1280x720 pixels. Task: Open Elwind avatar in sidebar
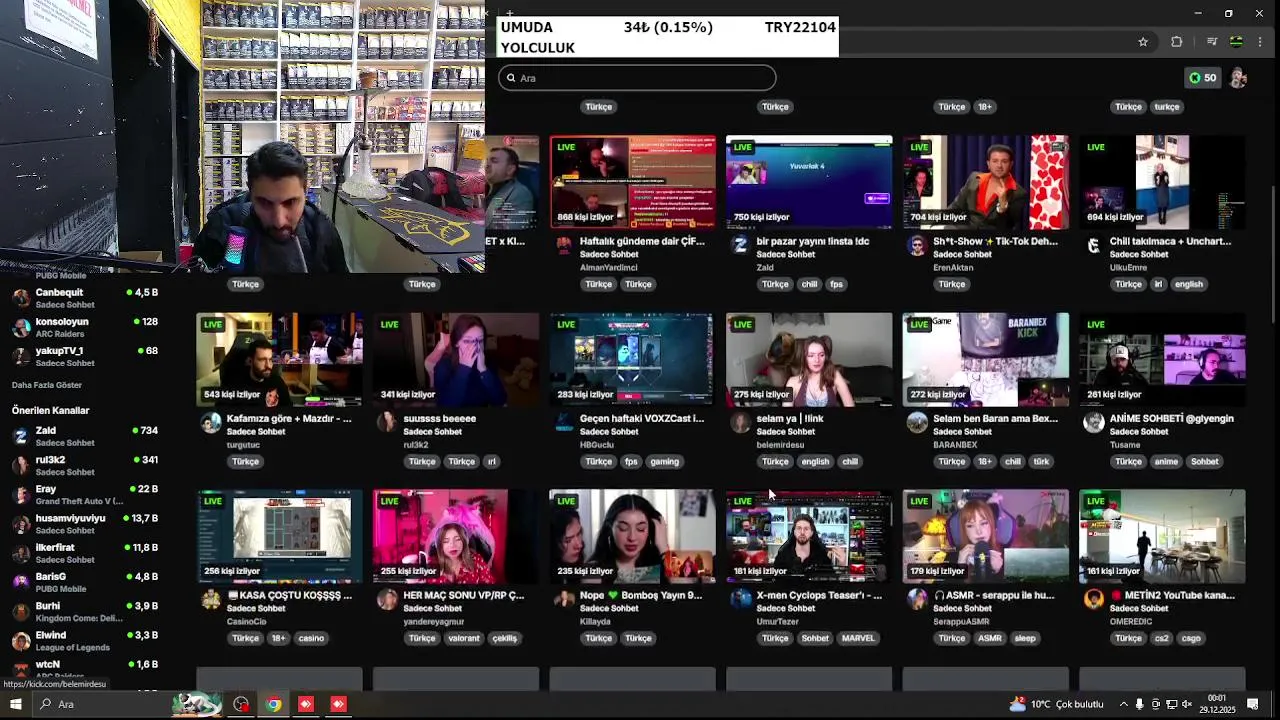point(21,640)
